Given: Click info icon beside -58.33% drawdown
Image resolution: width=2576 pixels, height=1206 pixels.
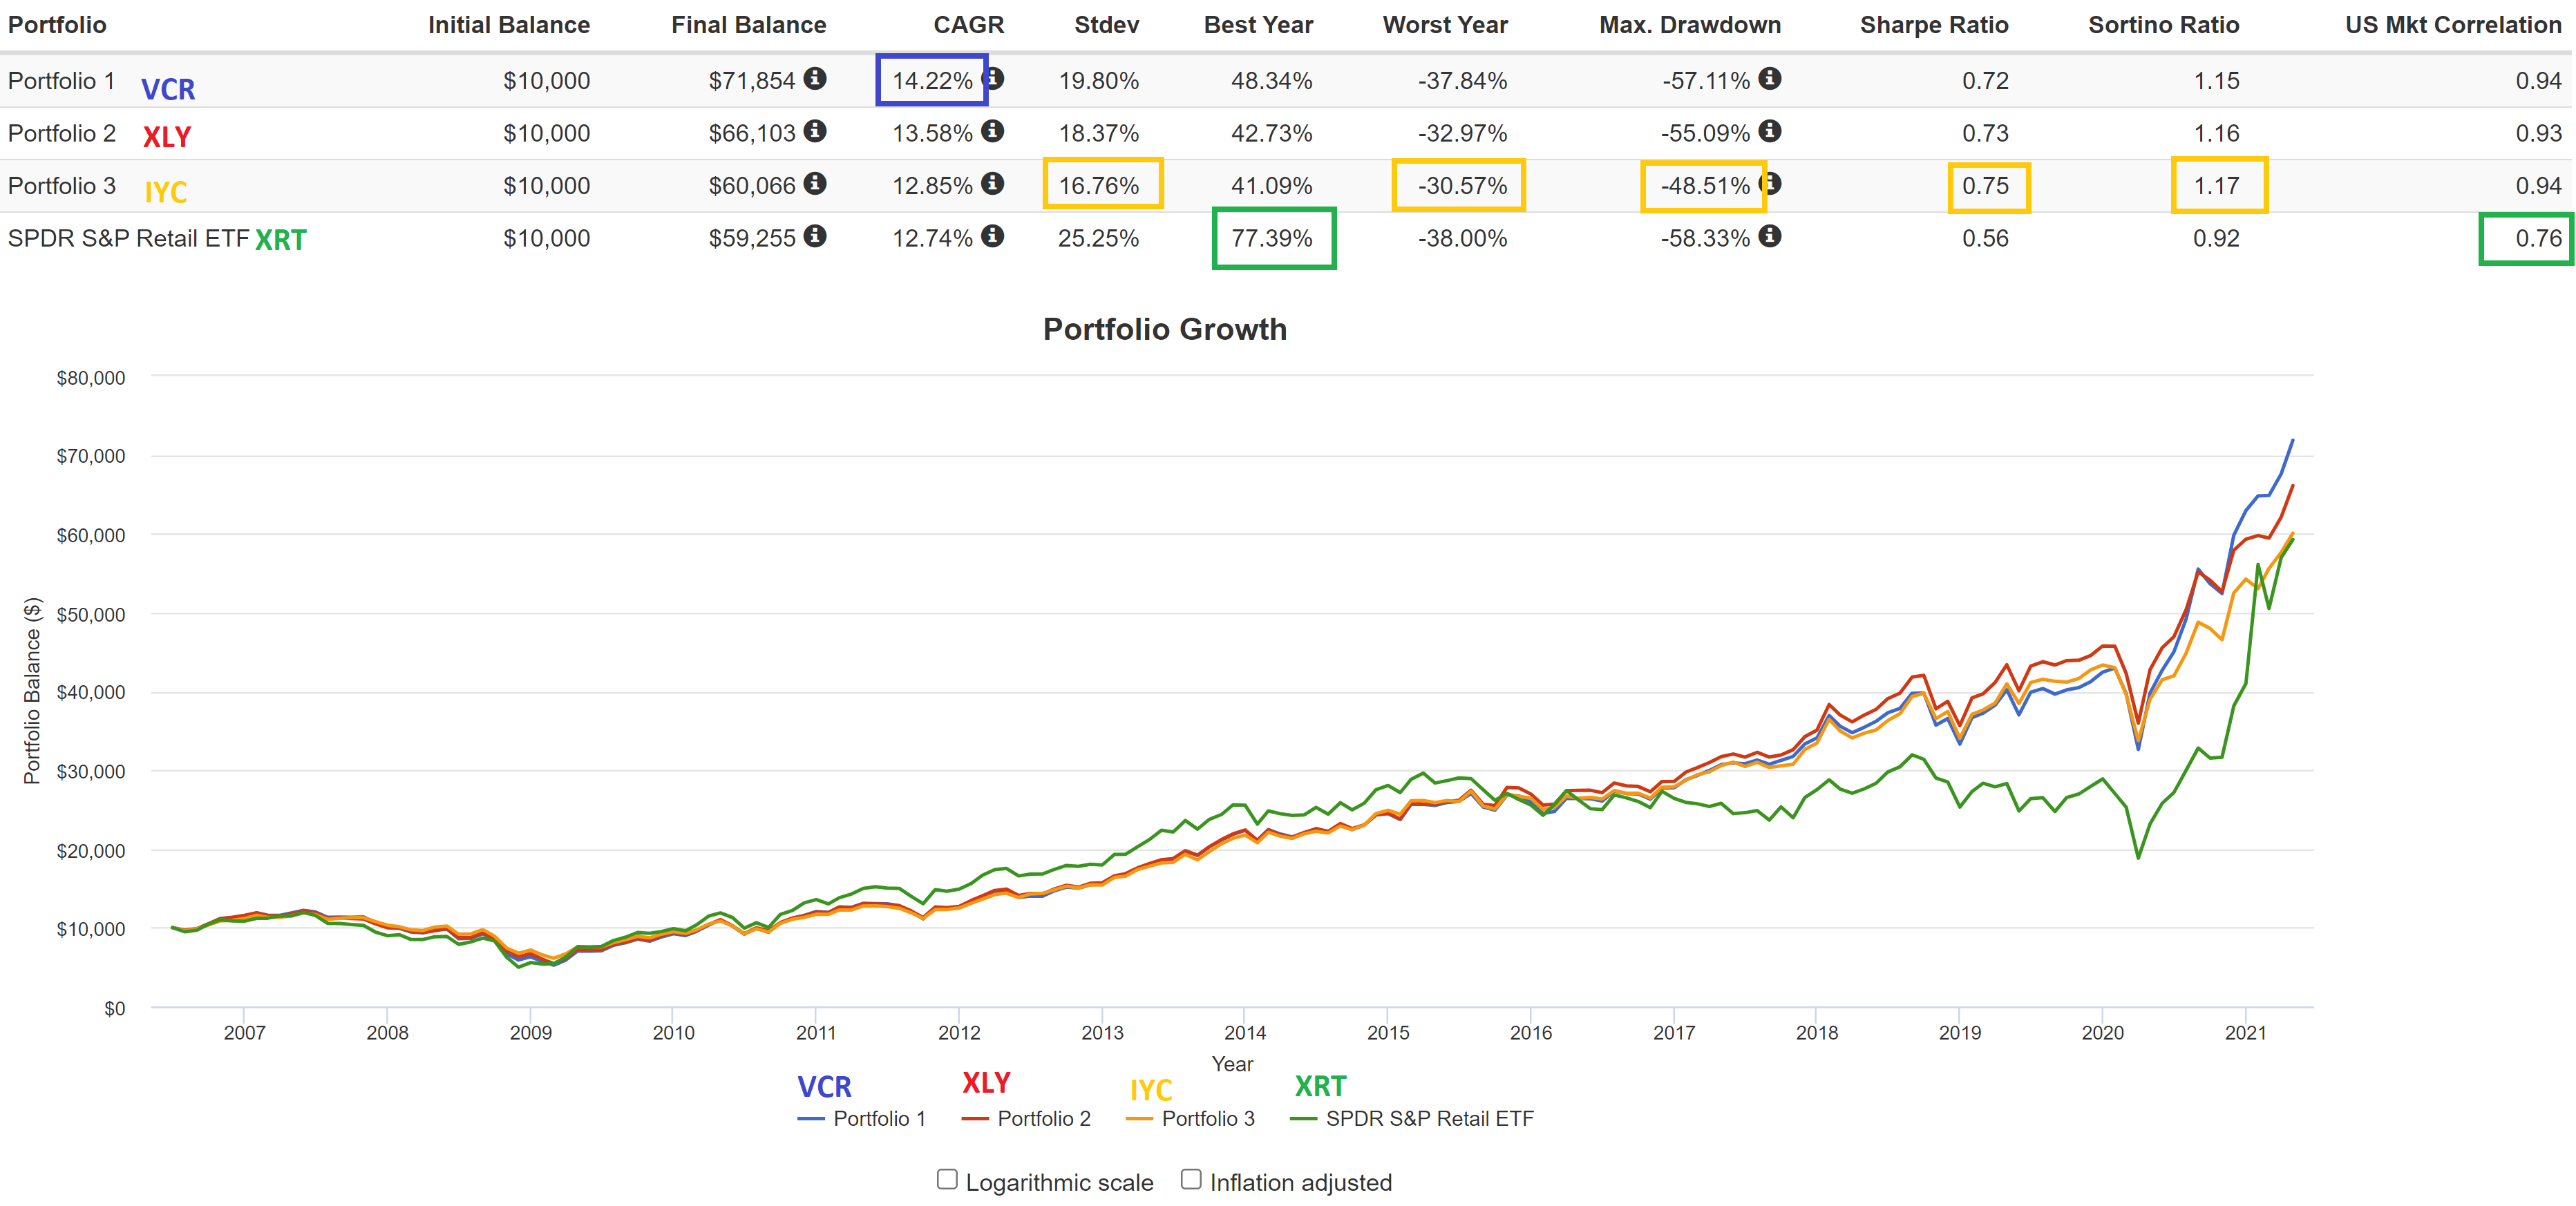Looking at the screenshot, I should coord(1770,236).
